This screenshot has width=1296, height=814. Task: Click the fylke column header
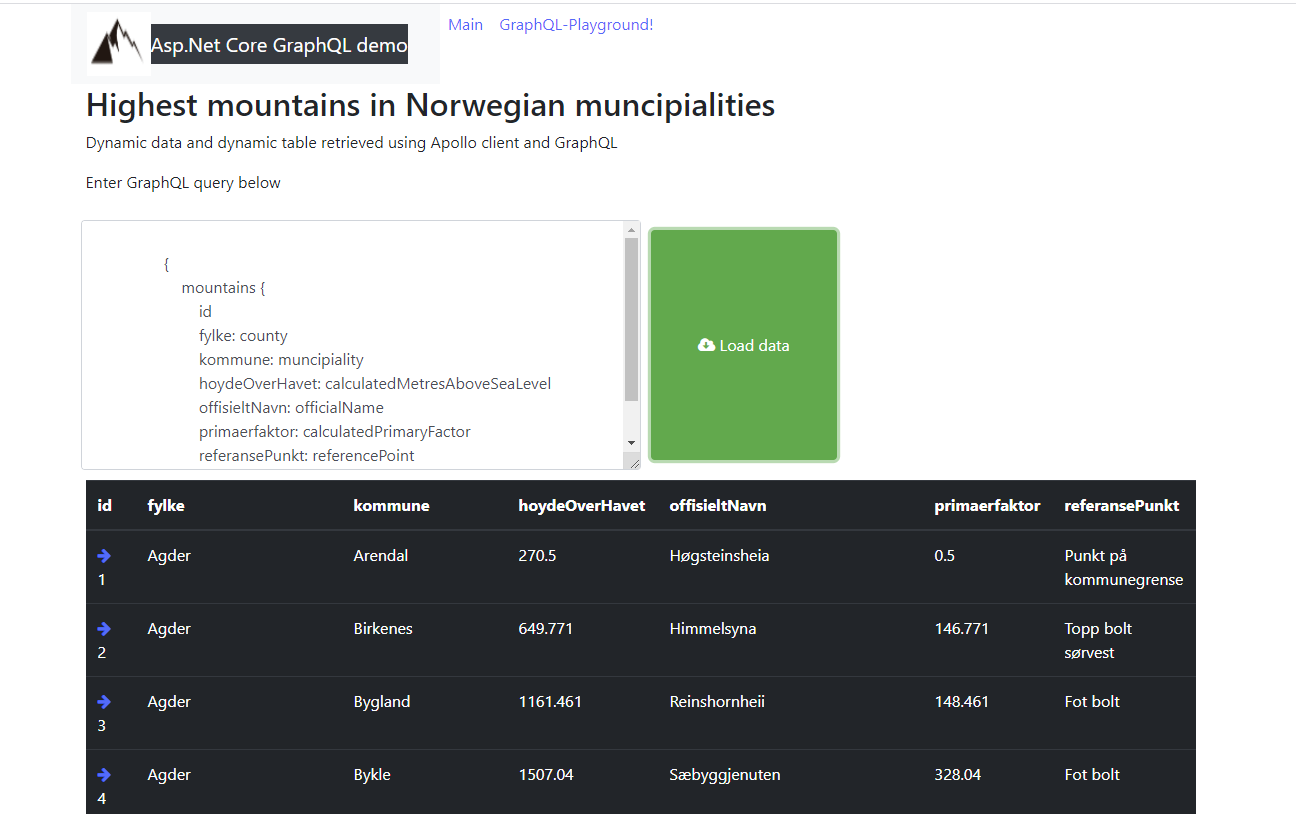coord(166,506)
